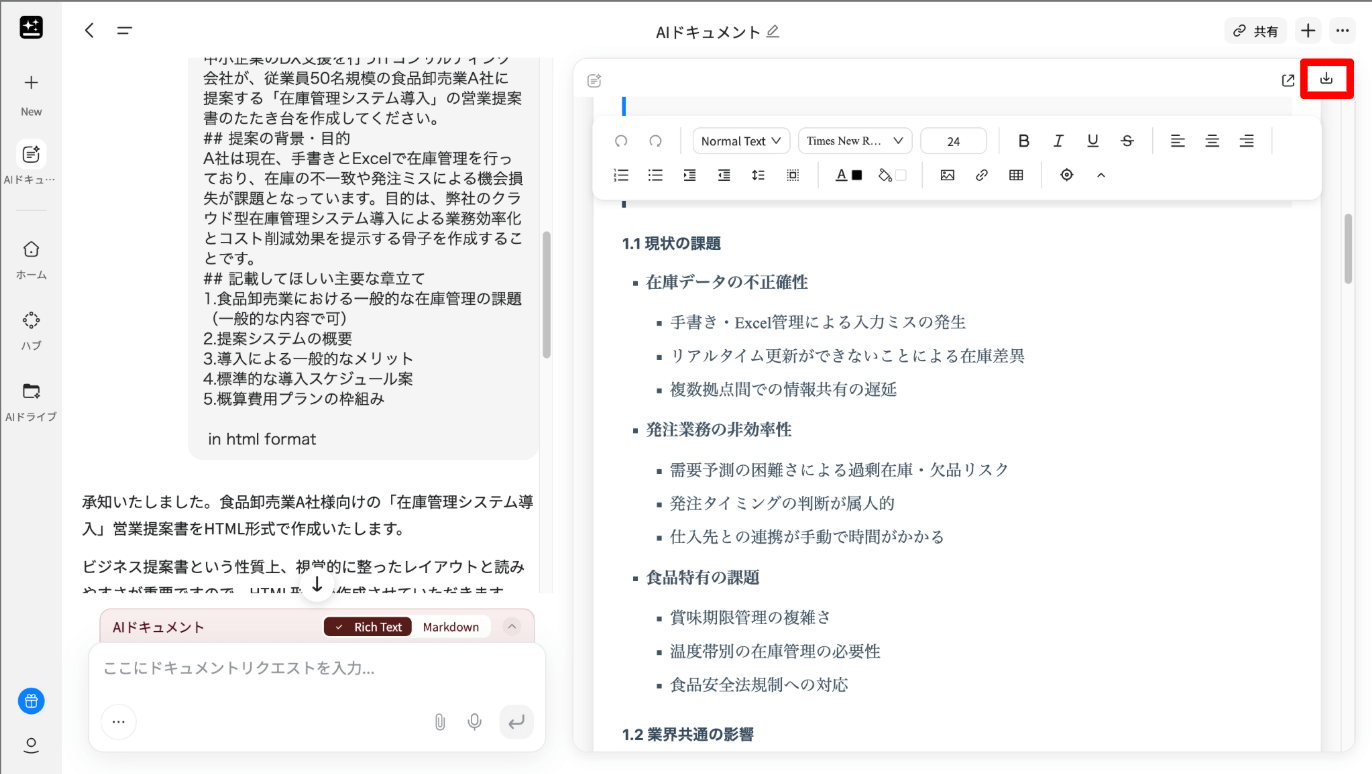Click the download icon above the document
1372x774 pixels.
point(1326,79)
